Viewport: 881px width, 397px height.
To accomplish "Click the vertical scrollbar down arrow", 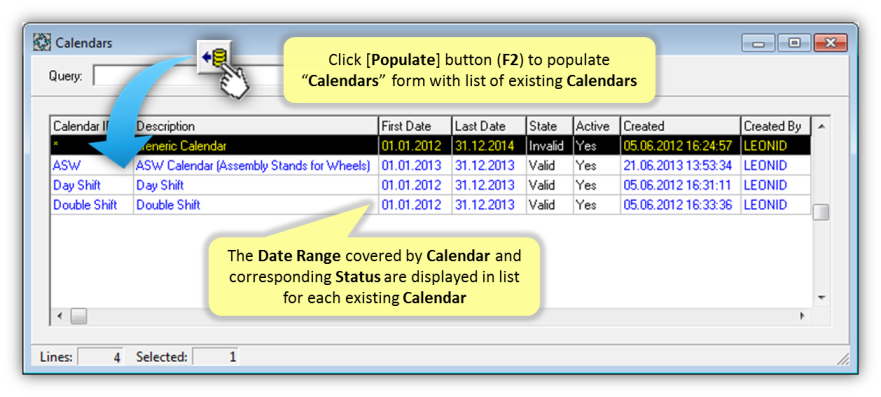I will click(x=821, y=297).
